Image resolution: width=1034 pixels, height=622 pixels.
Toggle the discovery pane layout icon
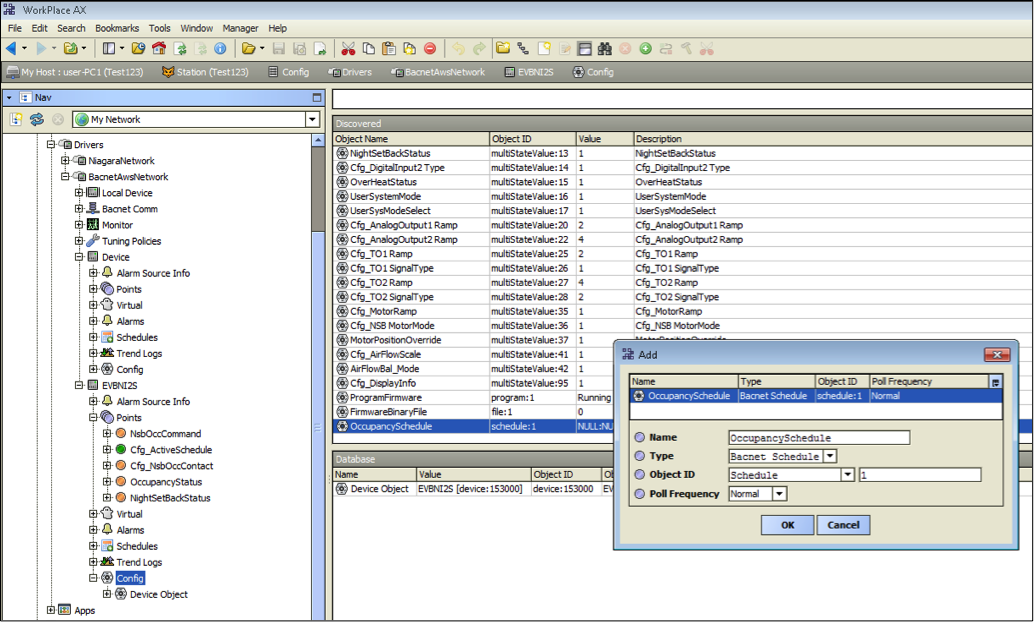tap(584, 49)
